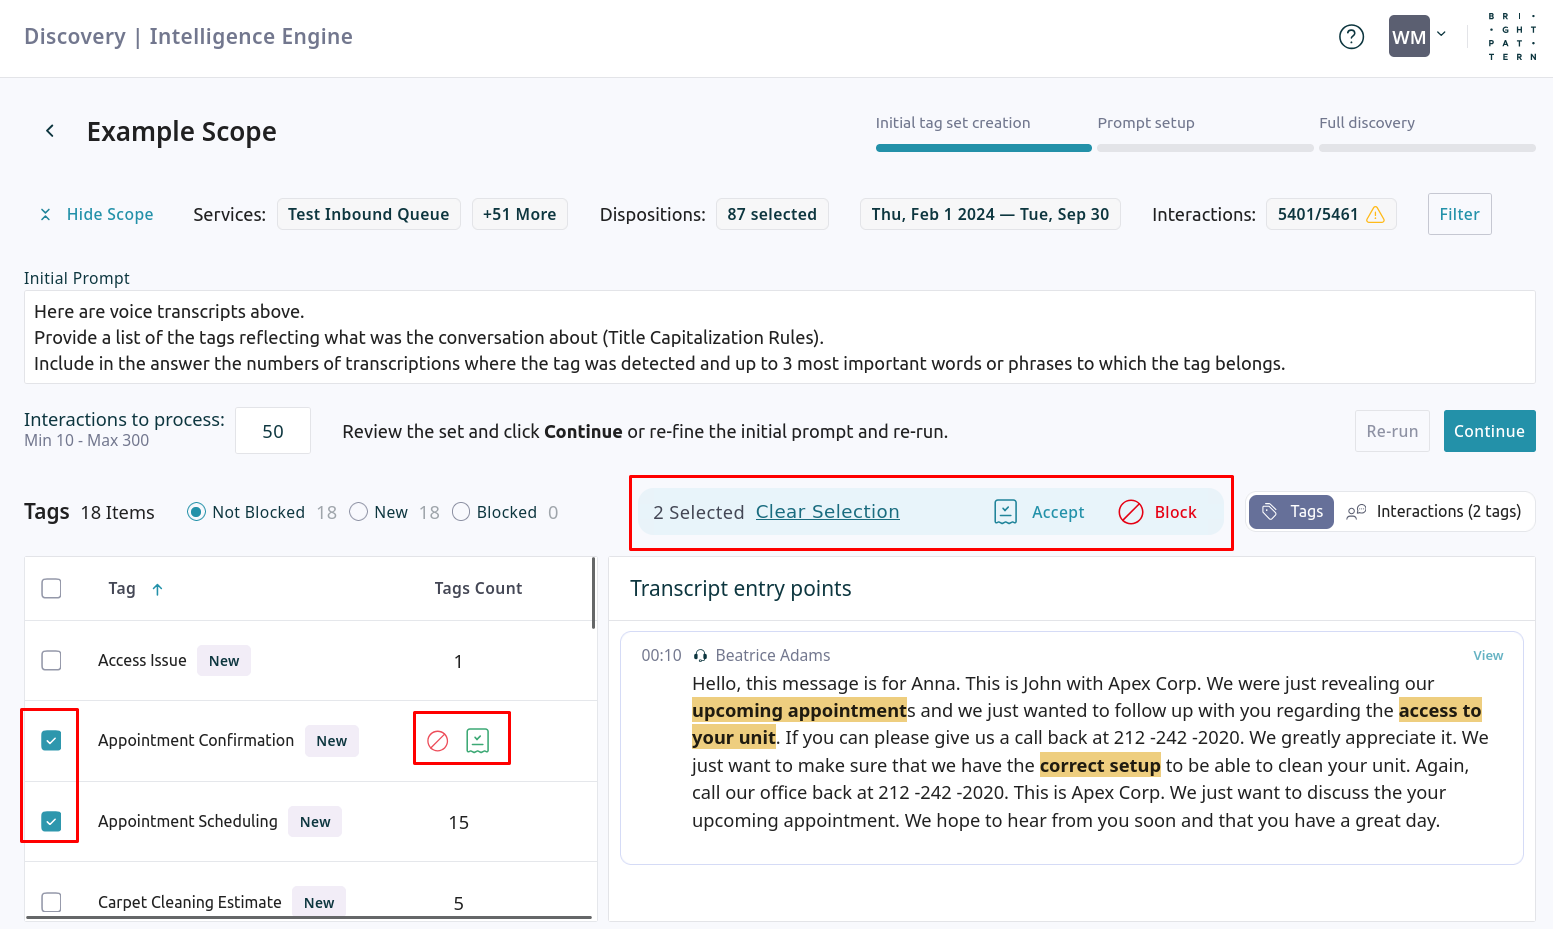Screen dimensions: 1553x929
Task: Click the tag icon in Tags tab
Action: click(1269, 511)
